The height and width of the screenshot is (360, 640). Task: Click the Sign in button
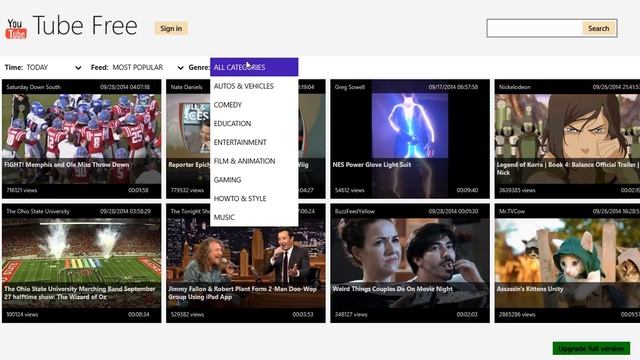point(171,28)
